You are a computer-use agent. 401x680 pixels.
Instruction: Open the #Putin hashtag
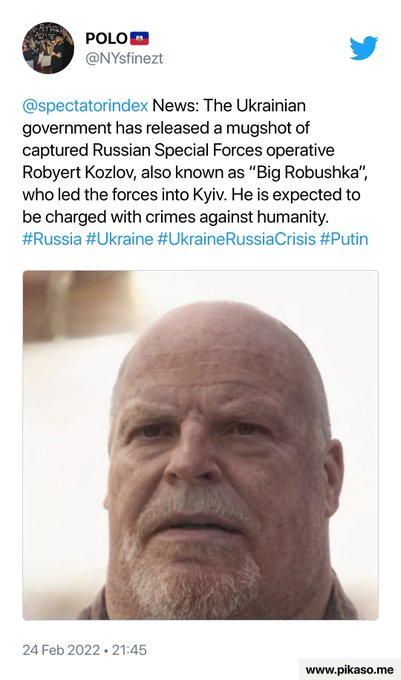pyautogui.click(x=344, y=239)
